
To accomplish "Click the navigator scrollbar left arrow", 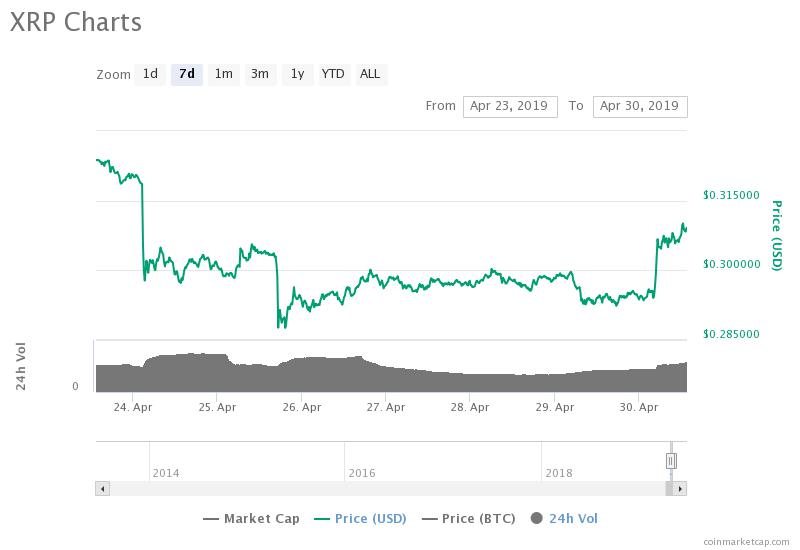I will 103,489.
